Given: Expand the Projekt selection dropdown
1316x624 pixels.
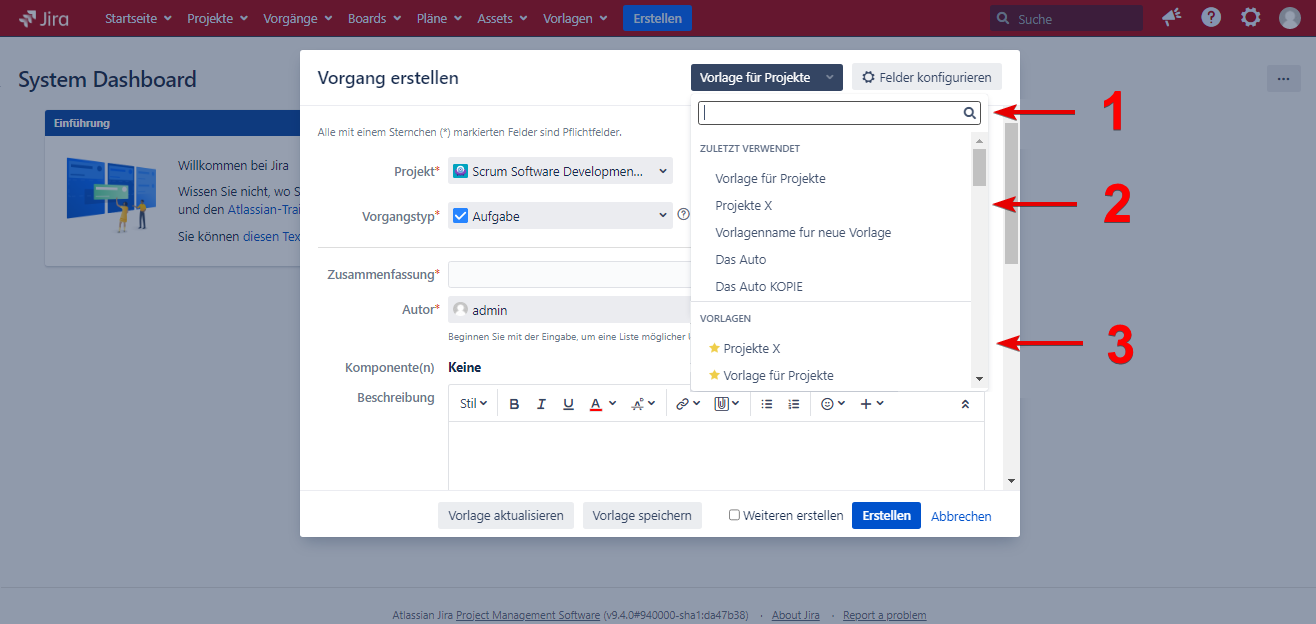Looking at the screenshot, I should pyautogui.click(x=560, y=171).
